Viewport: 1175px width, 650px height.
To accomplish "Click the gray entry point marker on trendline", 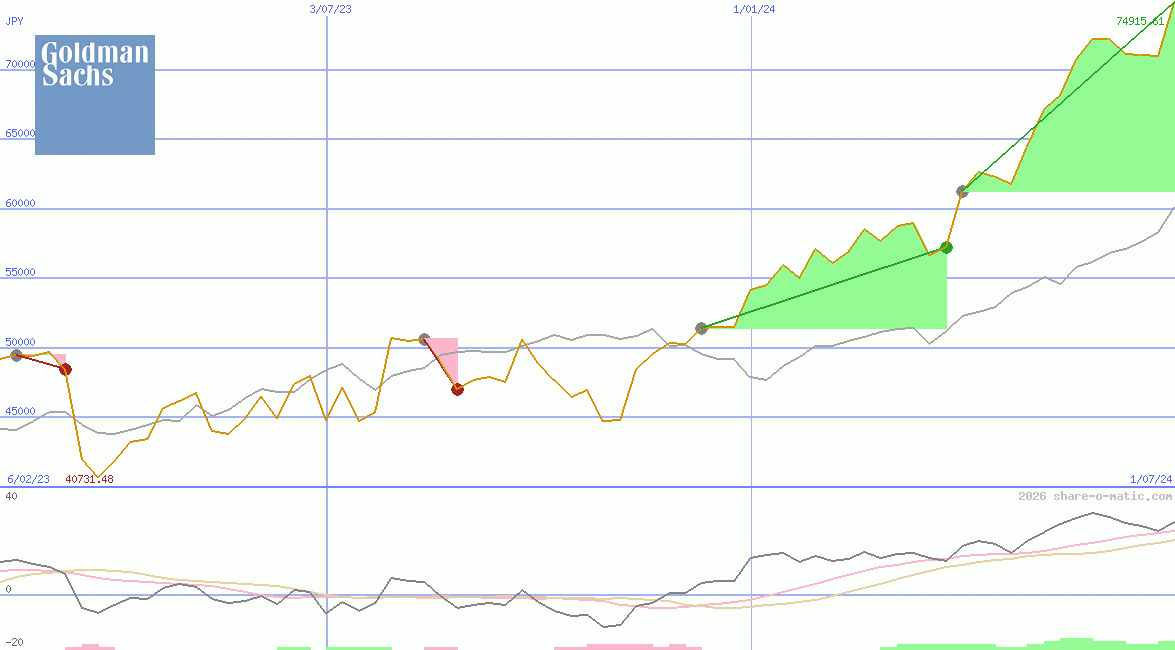I will (701, 327).
